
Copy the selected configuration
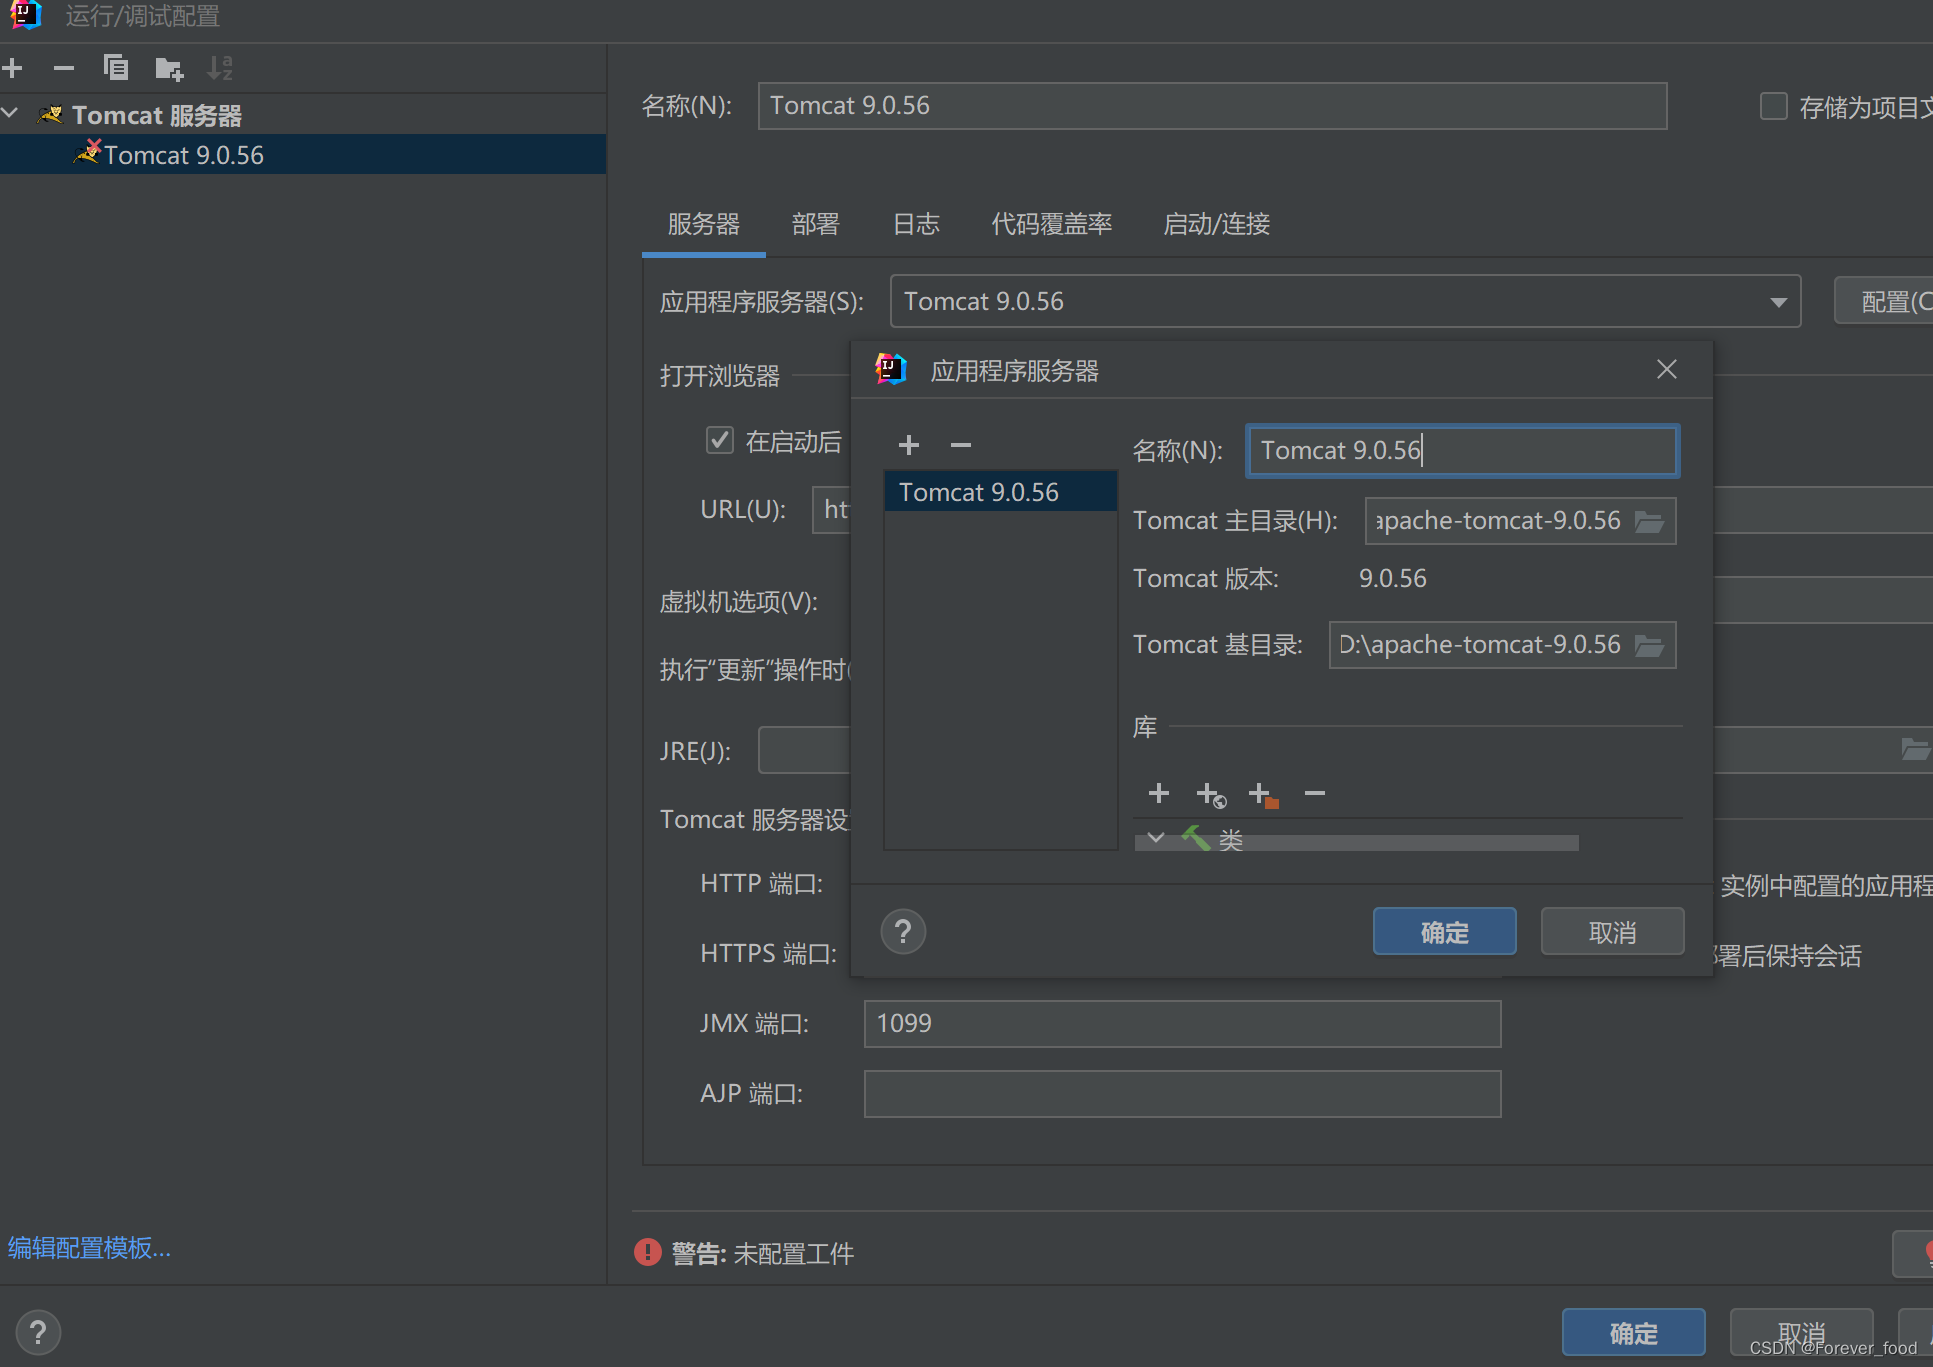click(116, 68)
